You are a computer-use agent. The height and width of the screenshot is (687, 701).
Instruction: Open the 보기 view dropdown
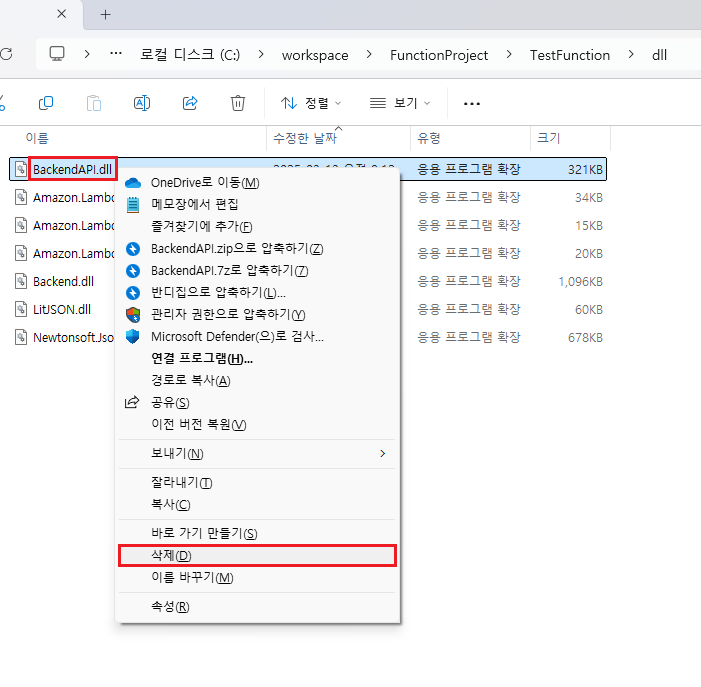pos(400,103)
